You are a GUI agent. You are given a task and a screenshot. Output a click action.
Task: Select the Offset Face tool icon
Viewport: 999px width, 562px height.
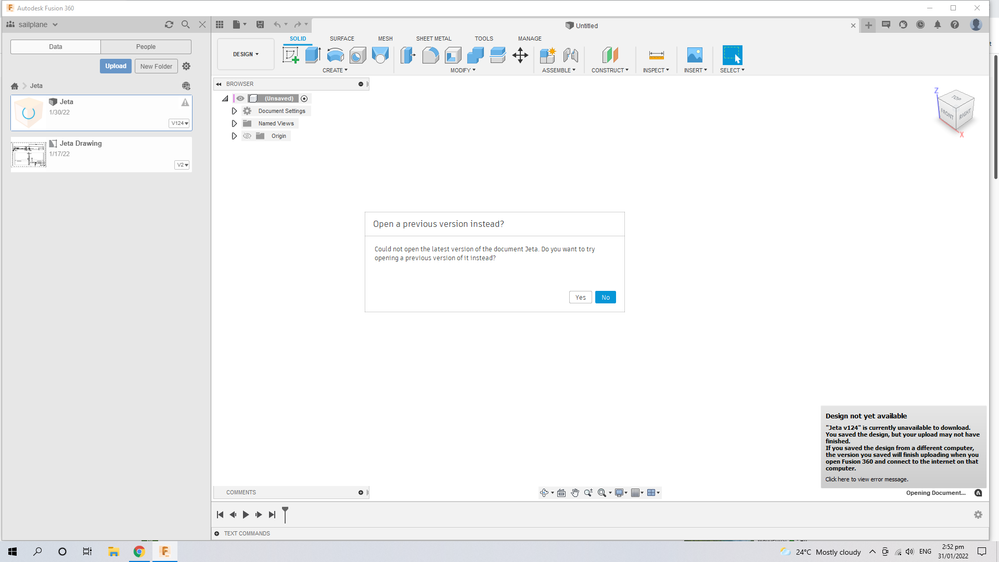point(498,55)
